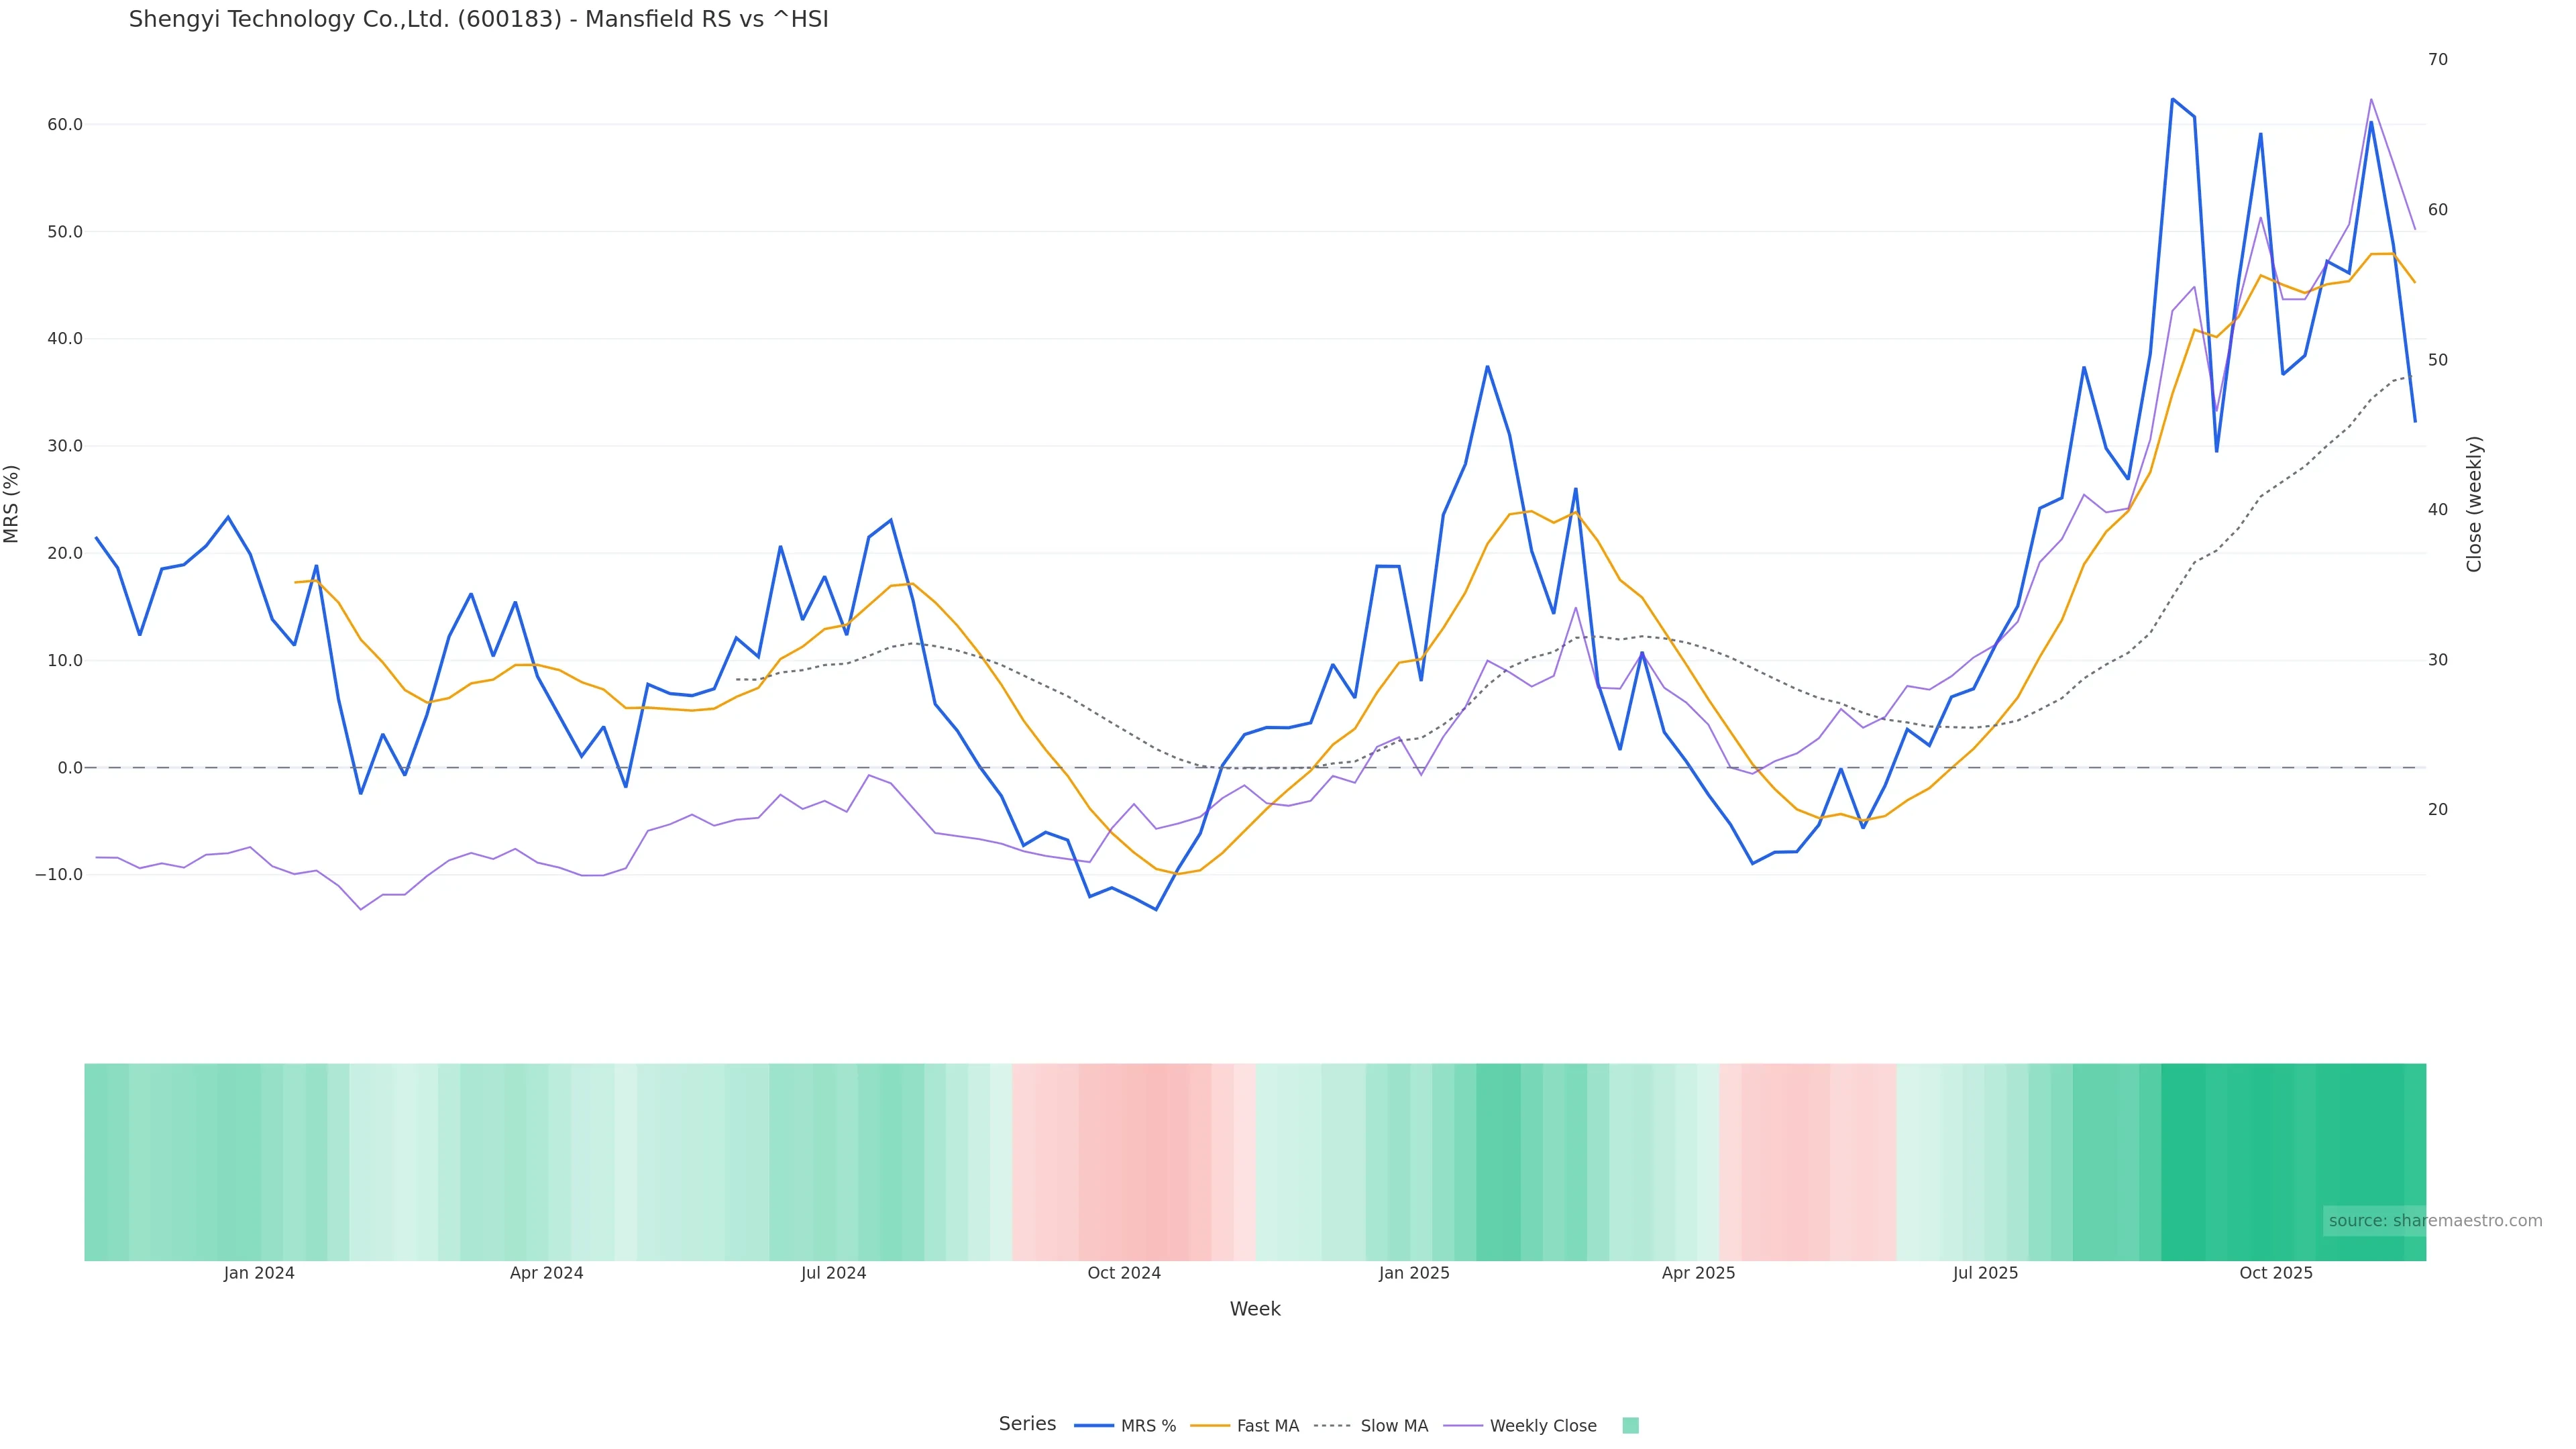2576x1449 pixels.
Task: Click the 60.0 tick on left axis
Action: click(65, 125)
